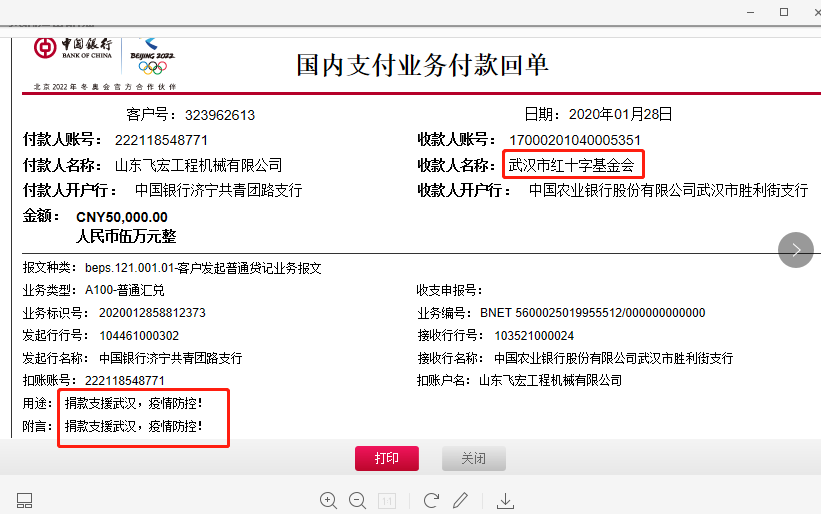Click the zoom in magnifier icon
Viewport: 821px width, 514px height.
[x=328, y=501]
